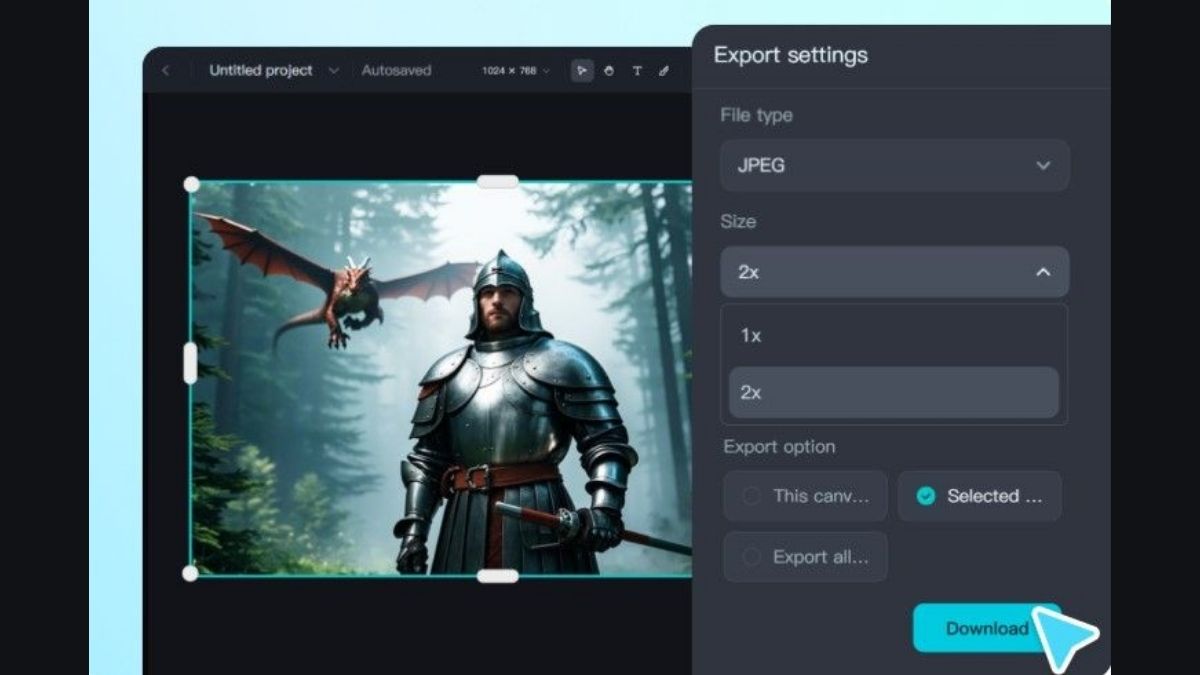Click the top-left corner resize handle

coord(191,184)
